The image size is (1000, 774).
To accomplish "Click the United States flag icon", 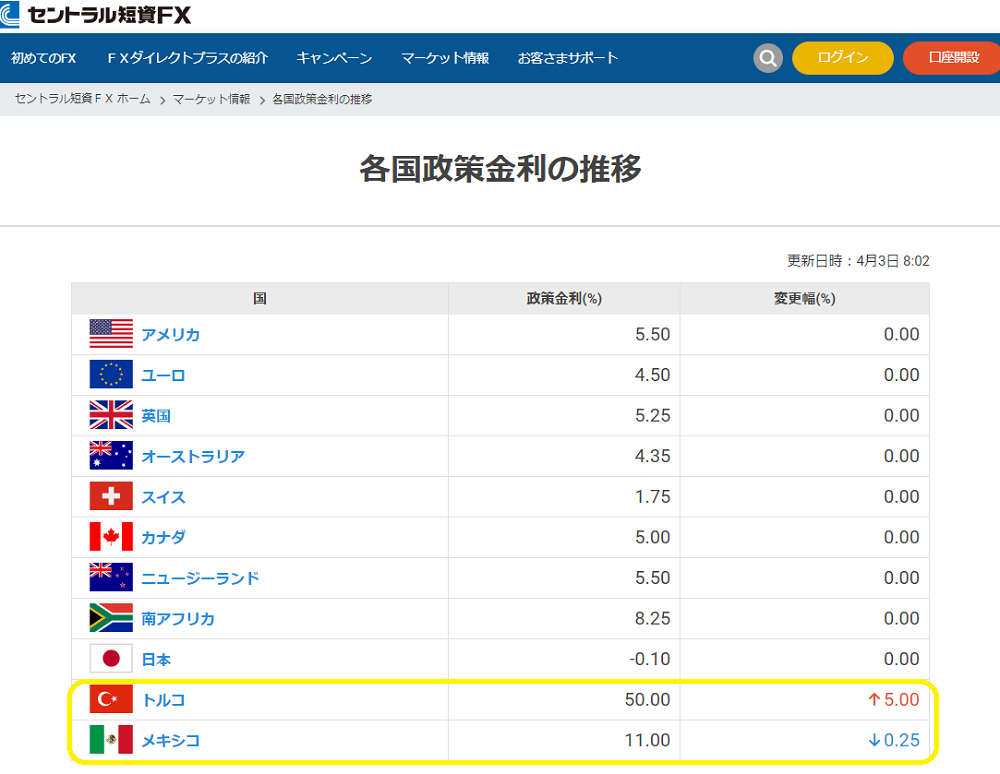I will pyautogui.click(x=111, y=333).
